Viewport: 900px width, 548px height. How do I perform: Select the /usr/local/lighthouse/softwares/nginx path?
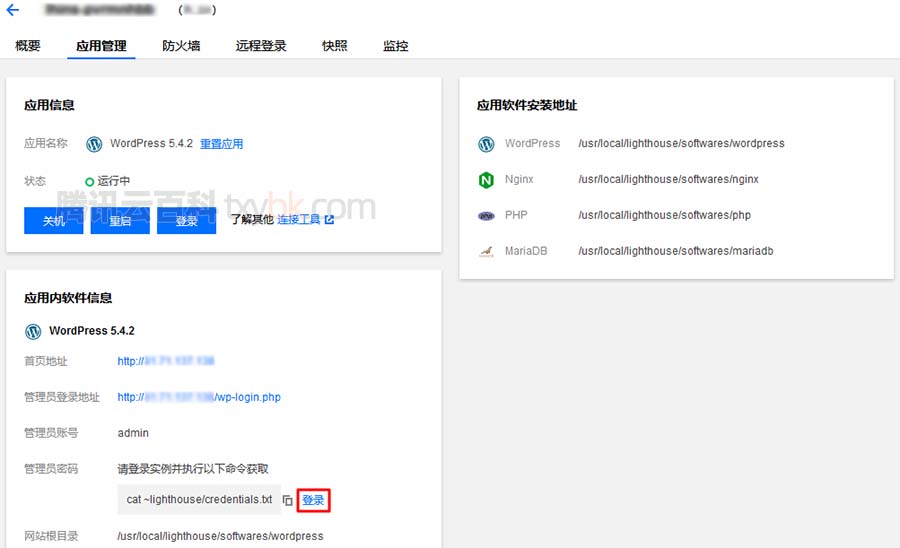tap(668, 180)
